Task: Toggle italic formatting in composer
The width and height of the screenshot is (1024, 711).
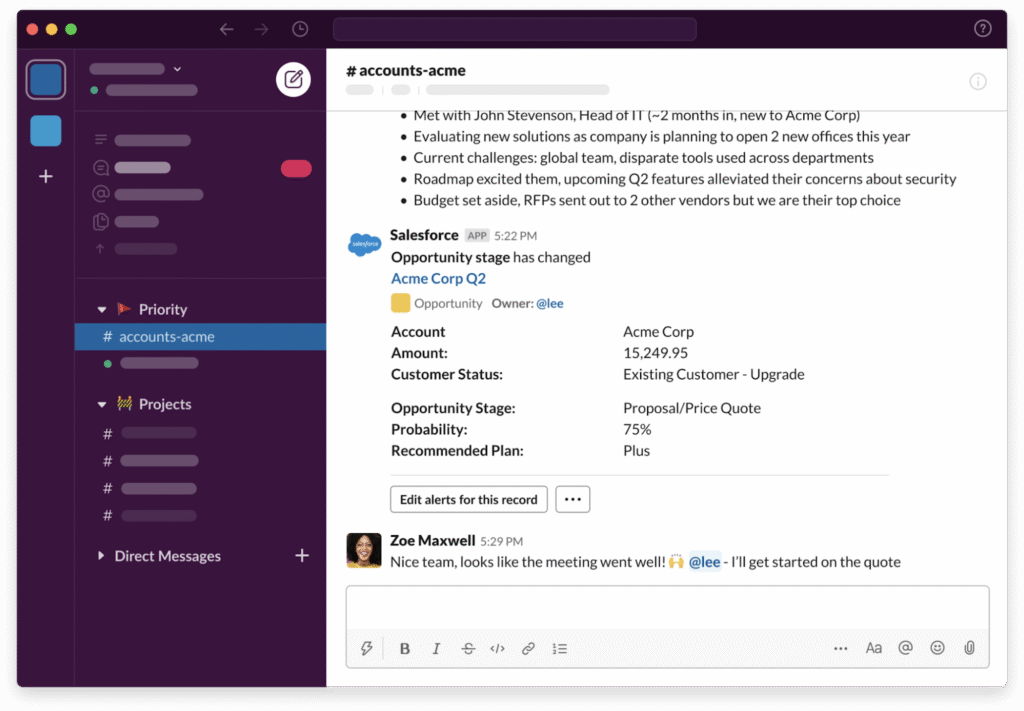Action: (x=436, y=648)
